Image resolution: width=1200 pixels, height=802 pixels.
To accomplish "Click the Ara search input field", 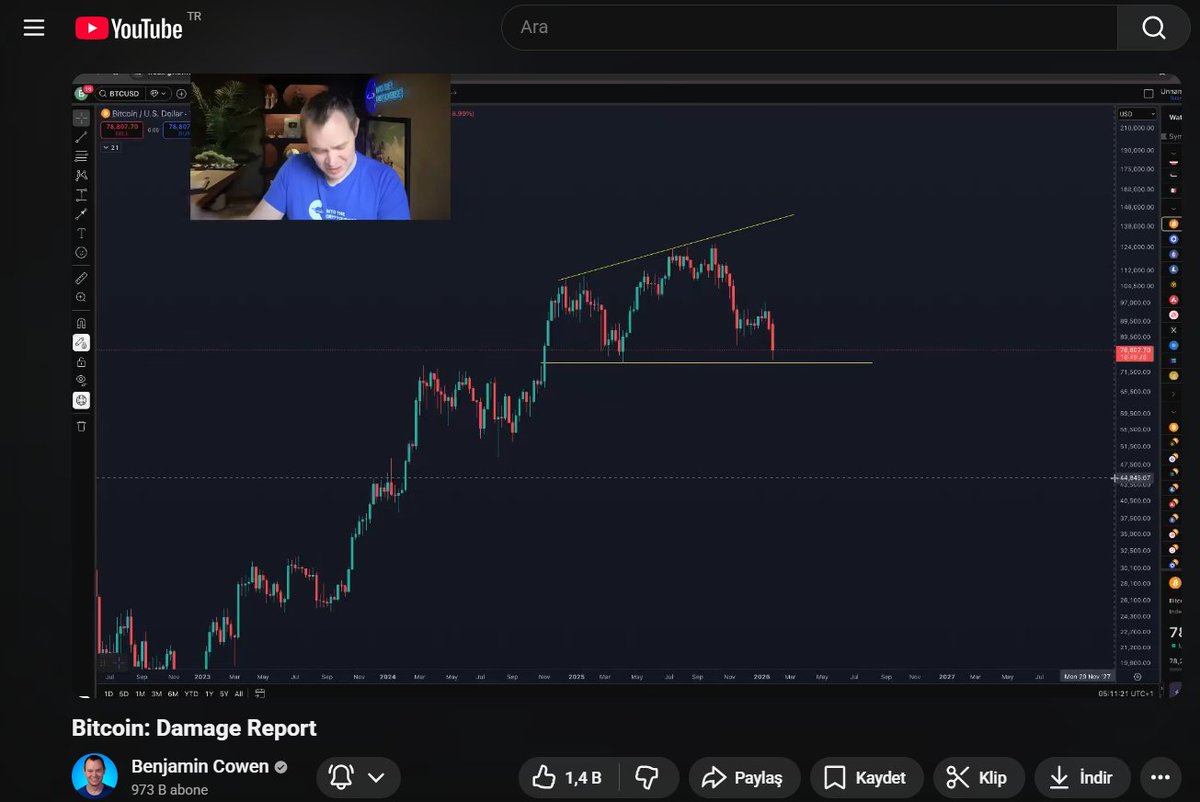I will pos(800,27).
